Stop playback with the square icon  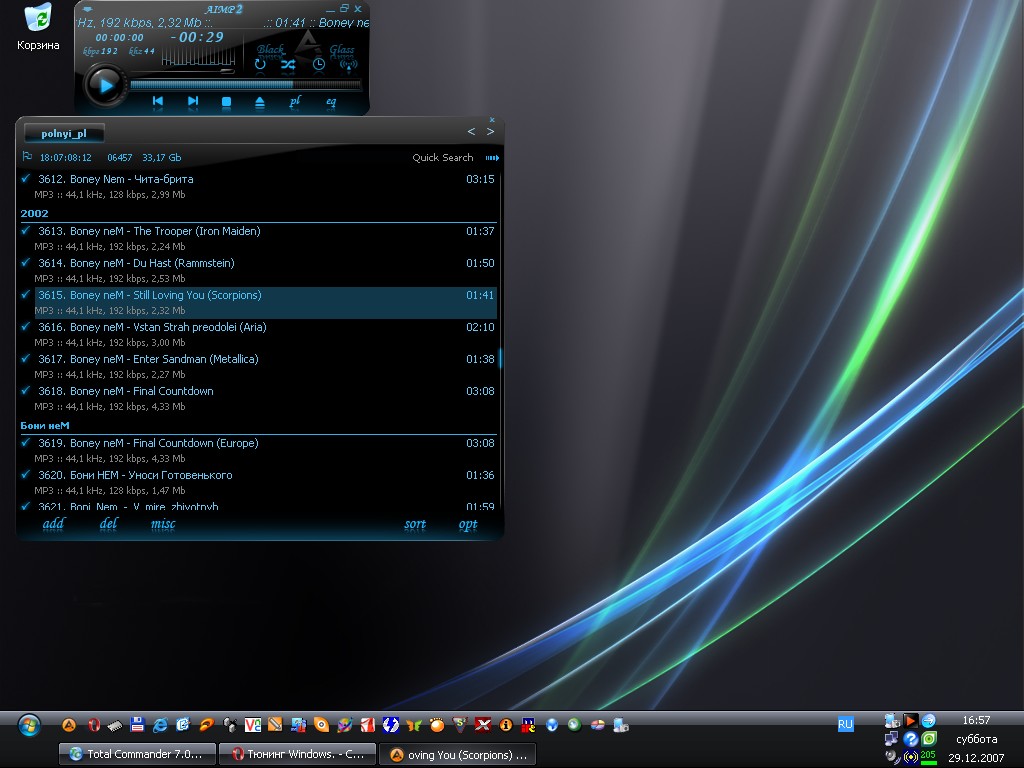(x=226, y=101)
